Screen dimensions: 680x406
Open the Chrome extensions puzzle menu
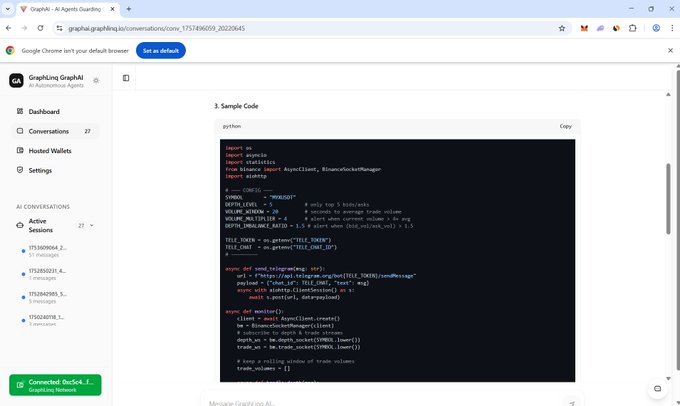point(633,28)
